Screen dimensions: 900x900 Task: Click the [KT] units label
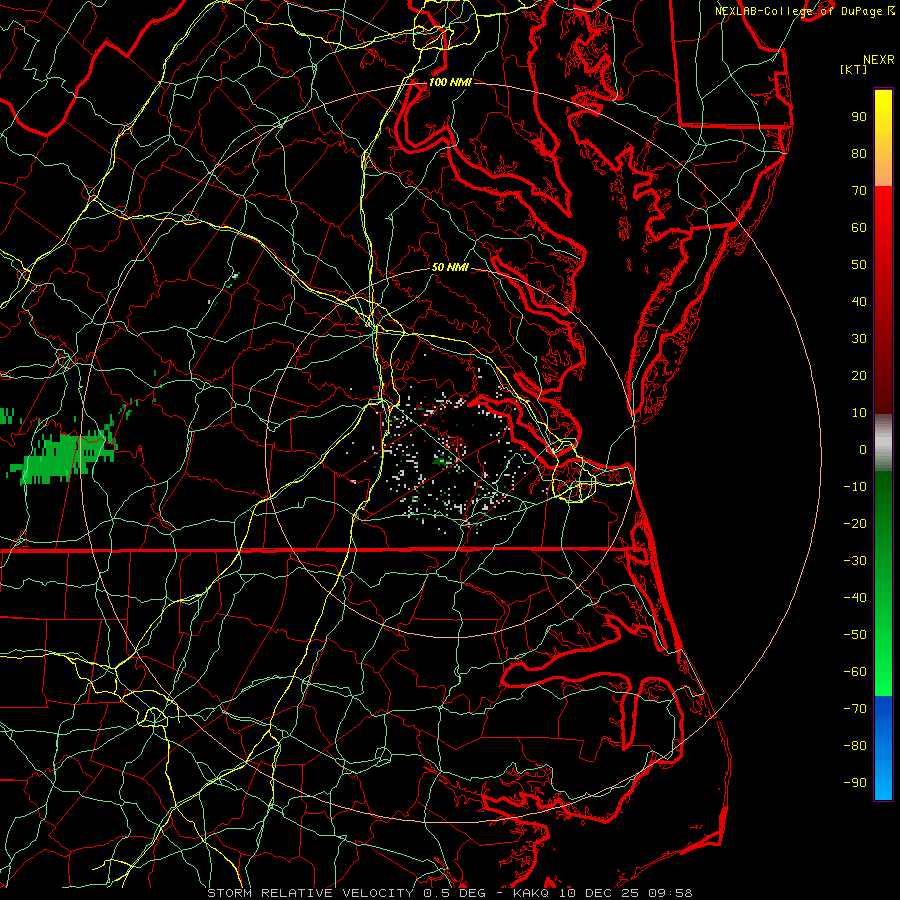[x=854, y=69]
